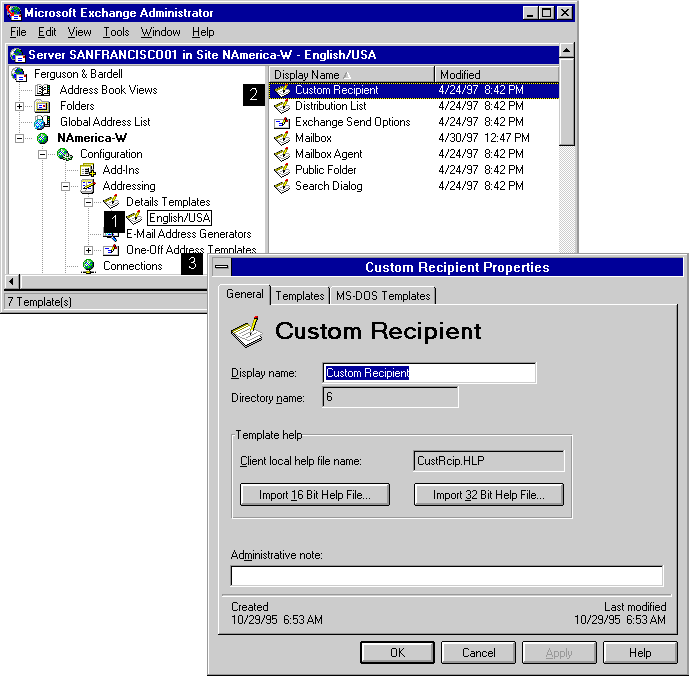The image size is (689, 676).
Task: Click the Ferguson & Bardell organization icon
Action: (19, 74)
